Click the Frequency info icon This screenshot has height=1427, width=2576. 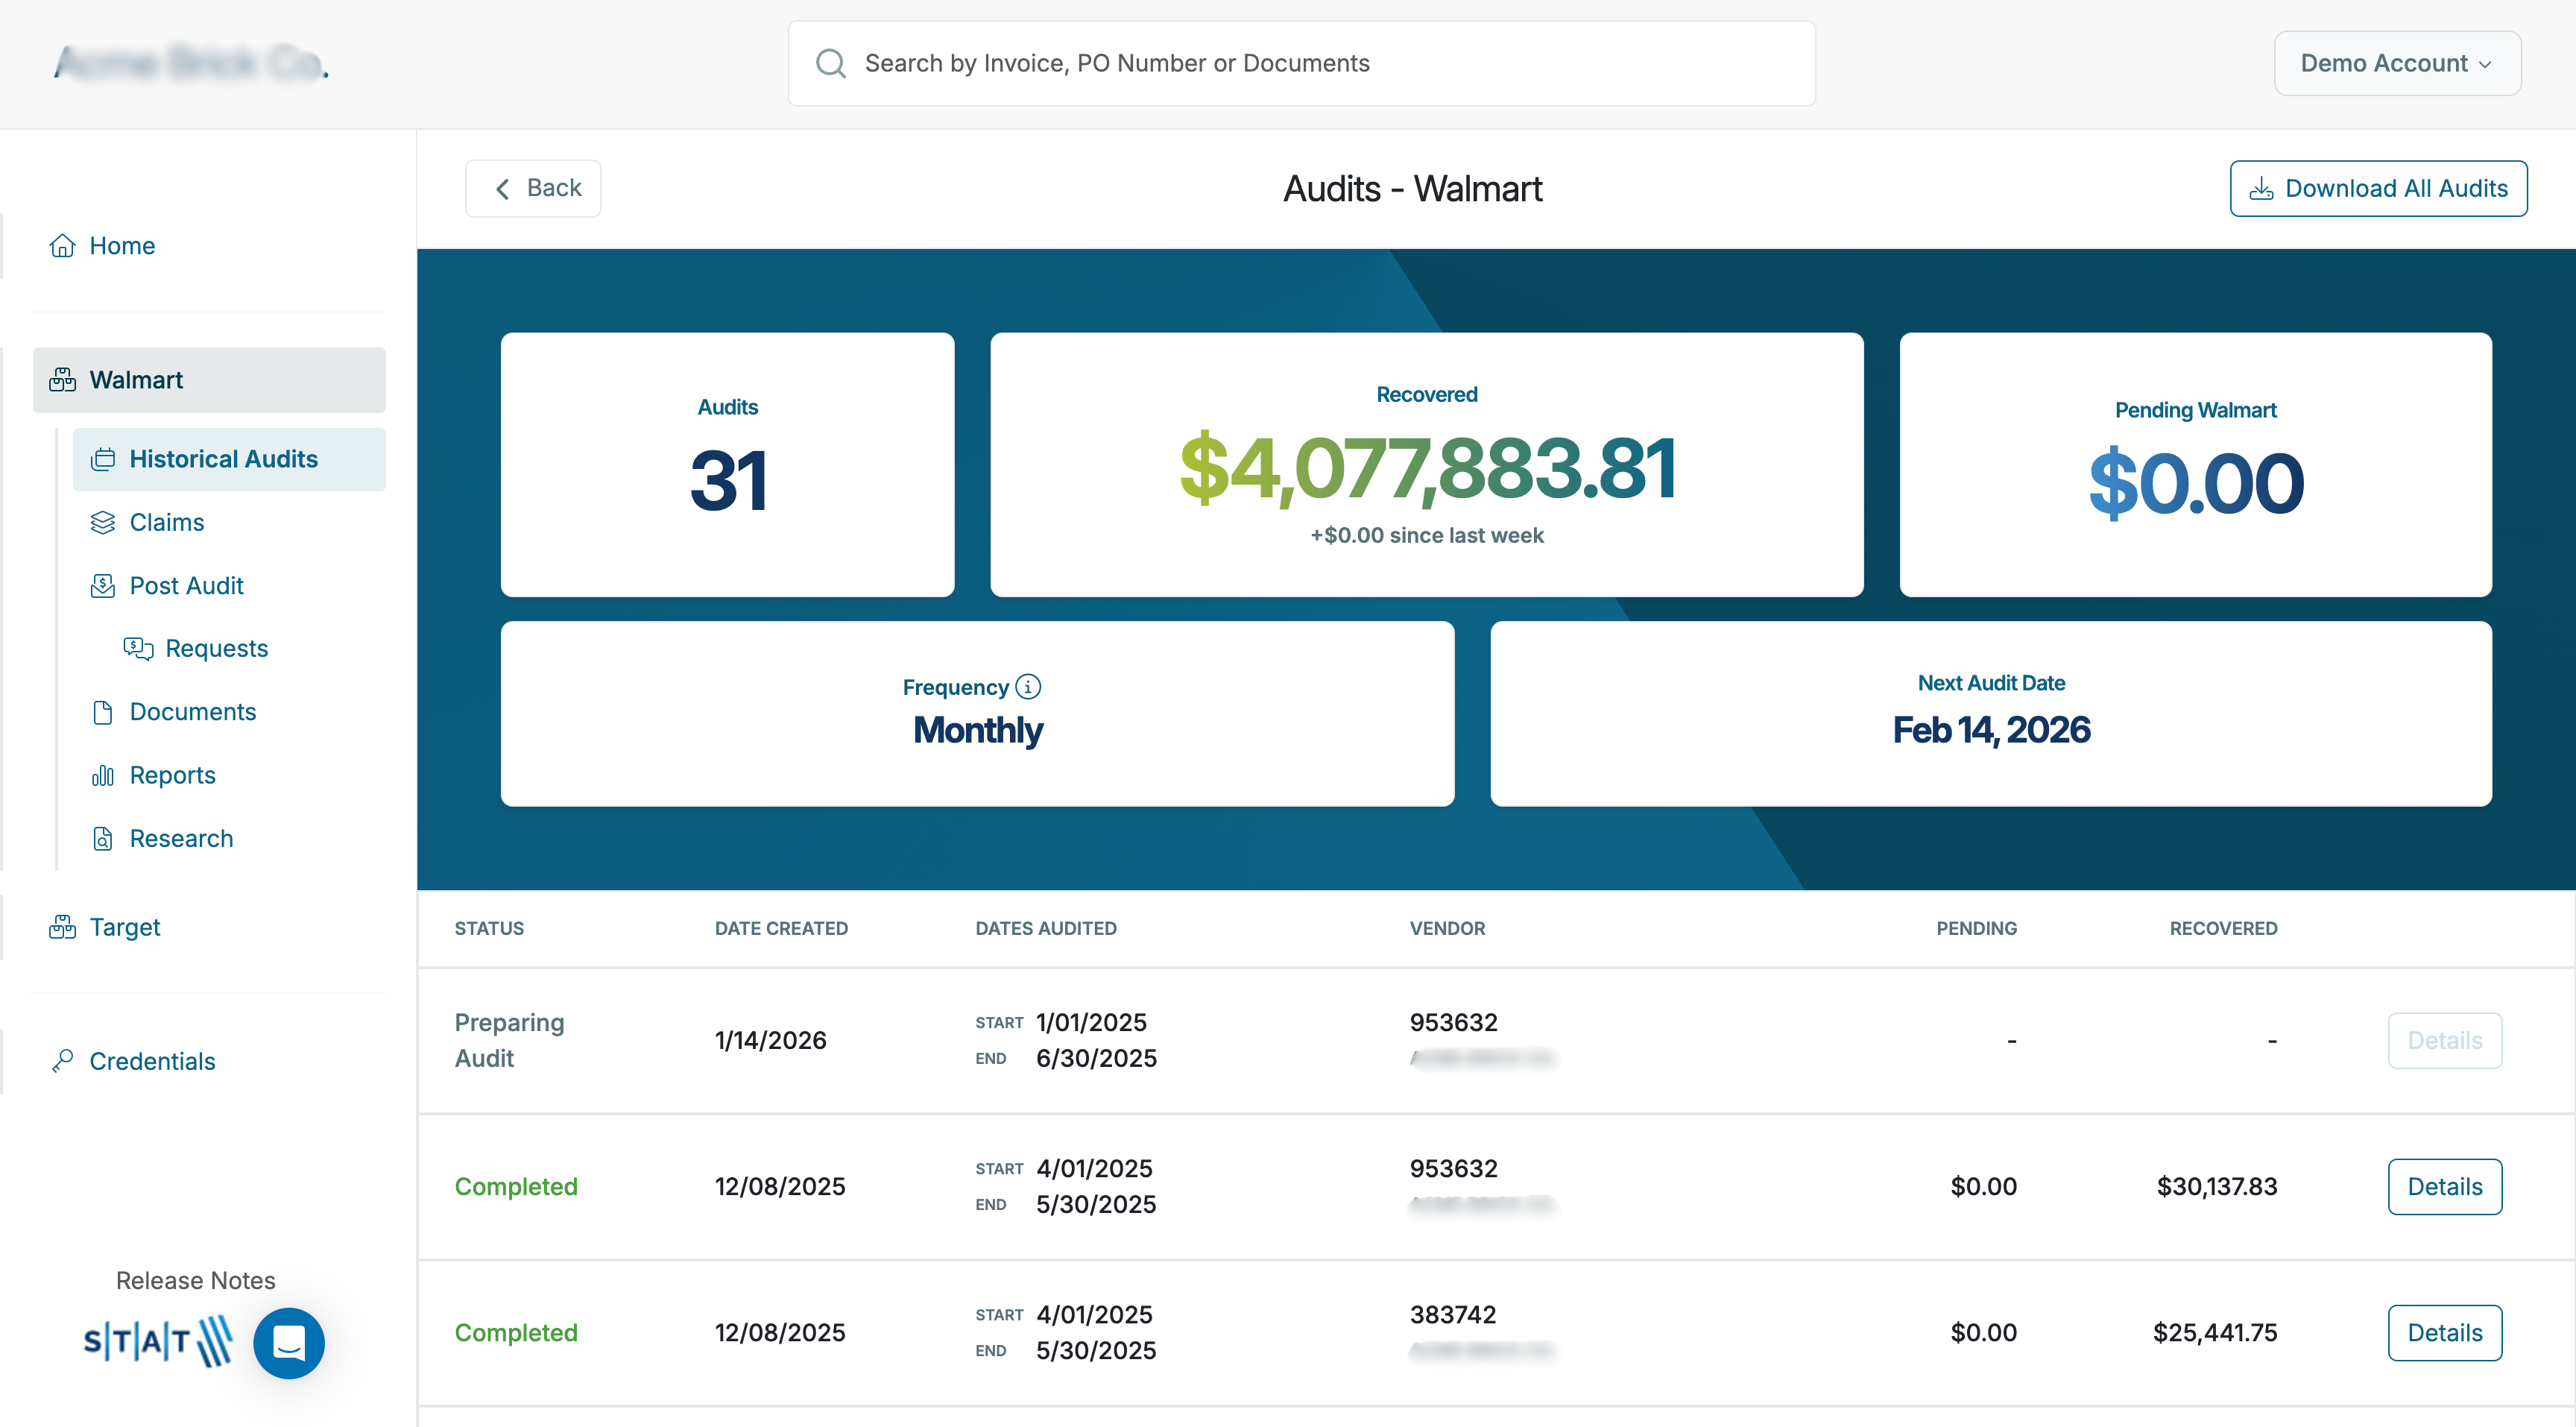coord(1028,687)
